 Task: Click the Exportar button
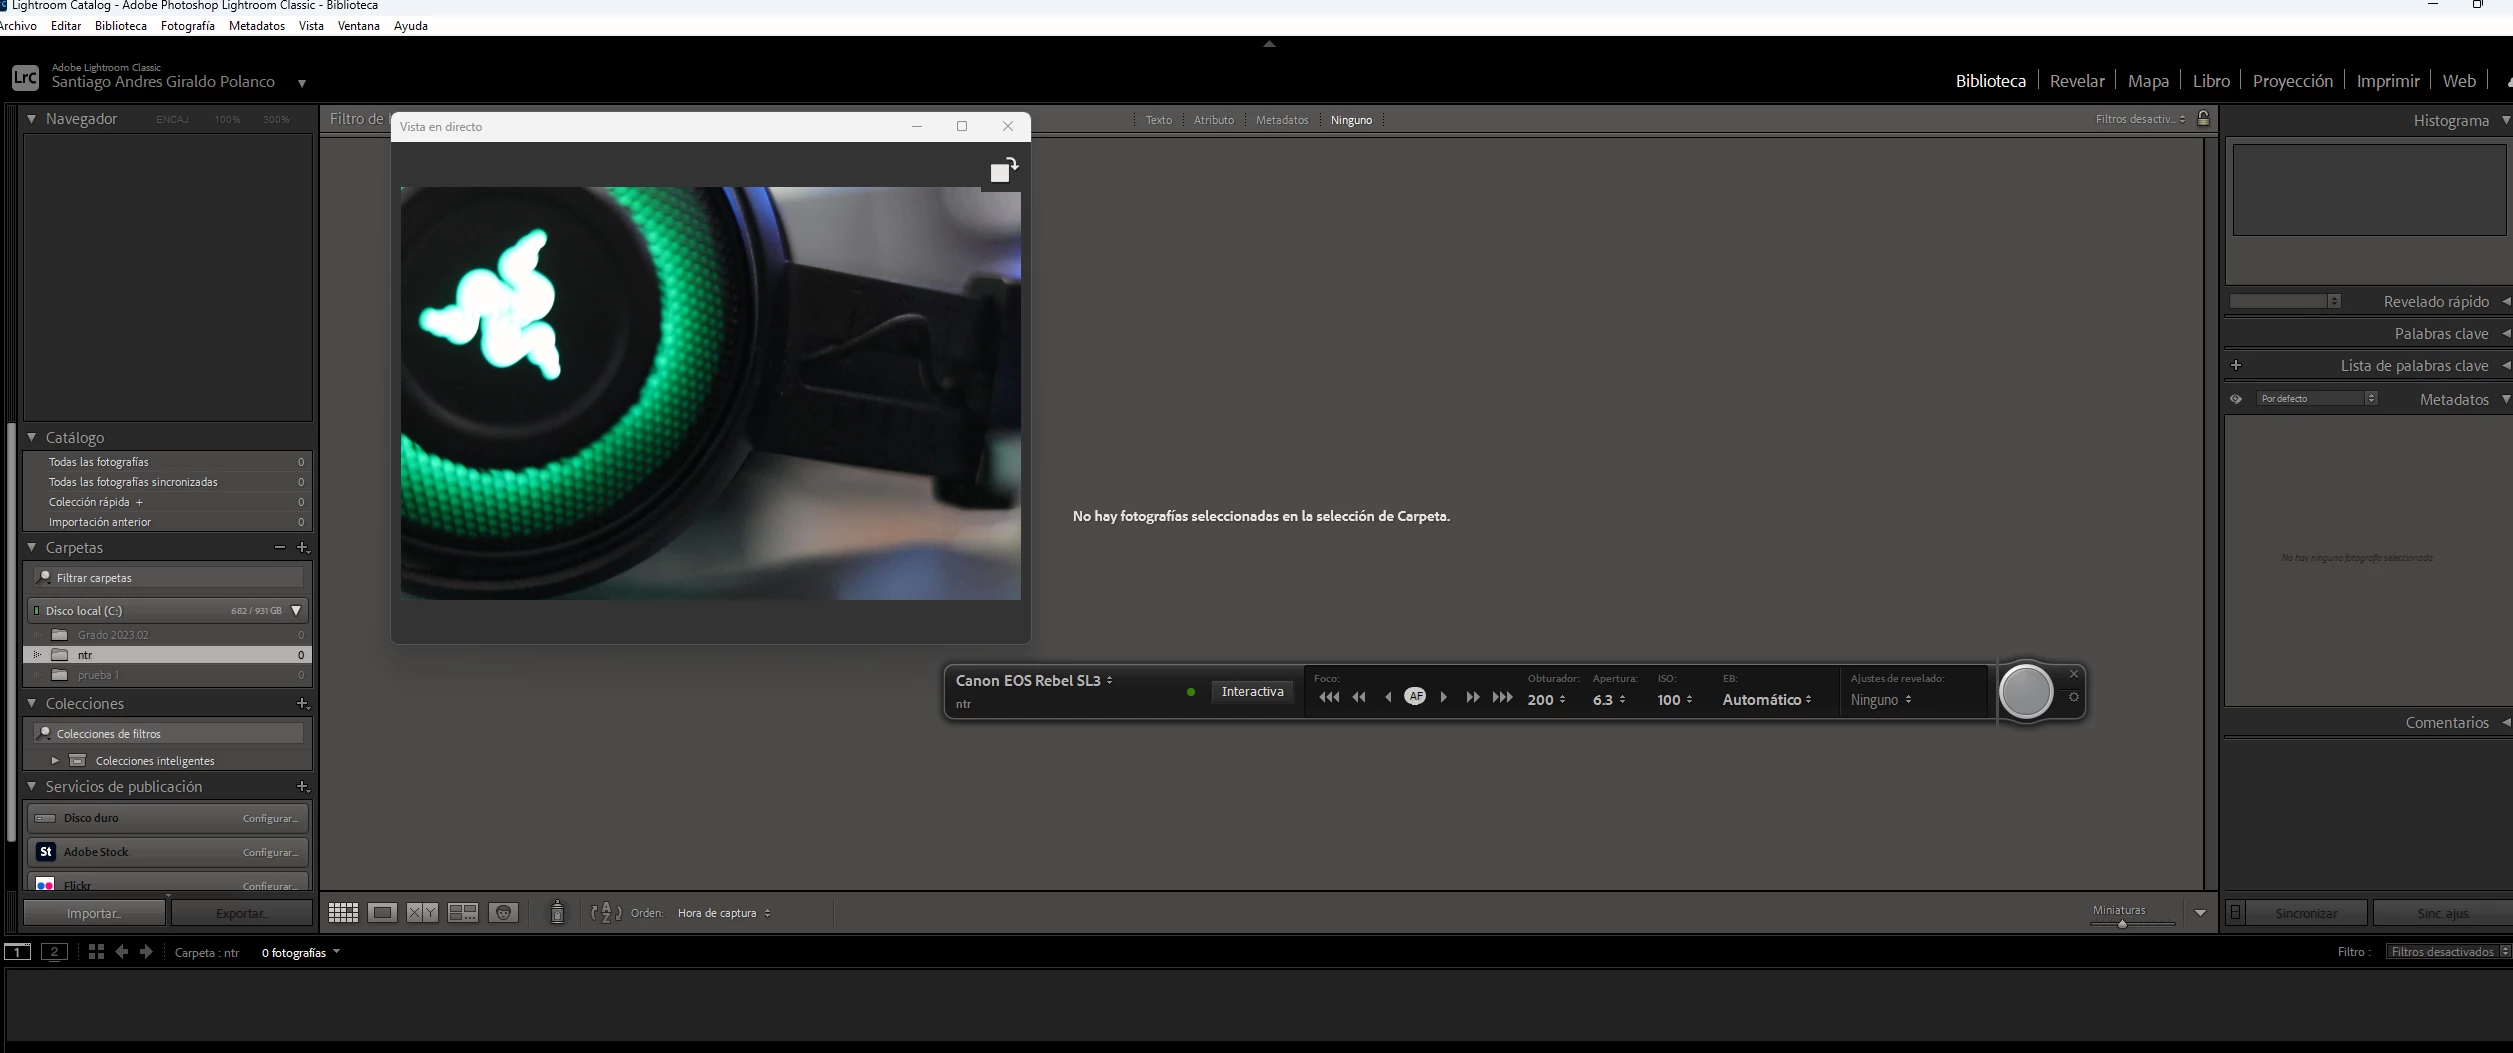point(242,912)
